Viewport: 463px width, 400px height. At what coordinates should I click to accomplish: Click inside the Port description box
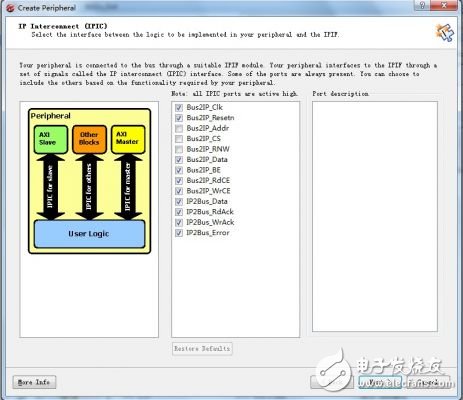pyautogui.click(x=375, y=217)
